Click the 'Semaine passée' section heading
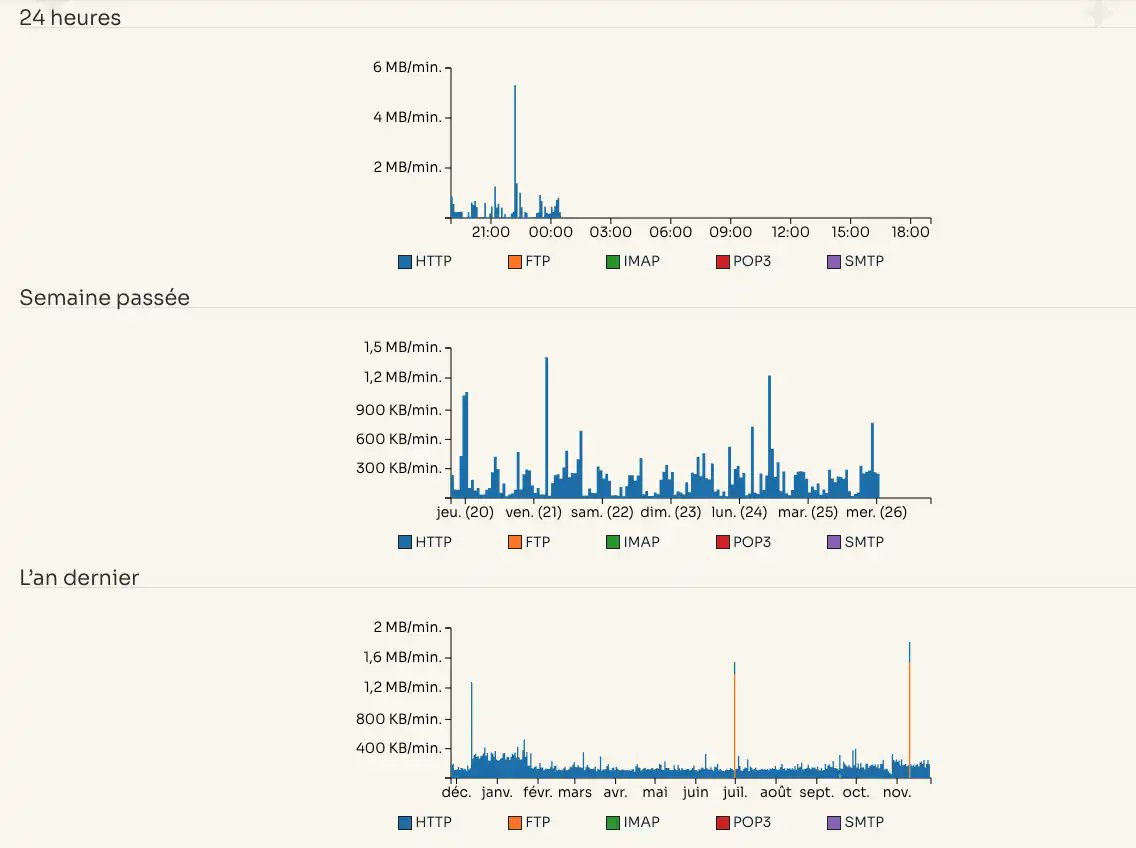Viewport: 1136px width, 848px height. click(x=104, y=297)
